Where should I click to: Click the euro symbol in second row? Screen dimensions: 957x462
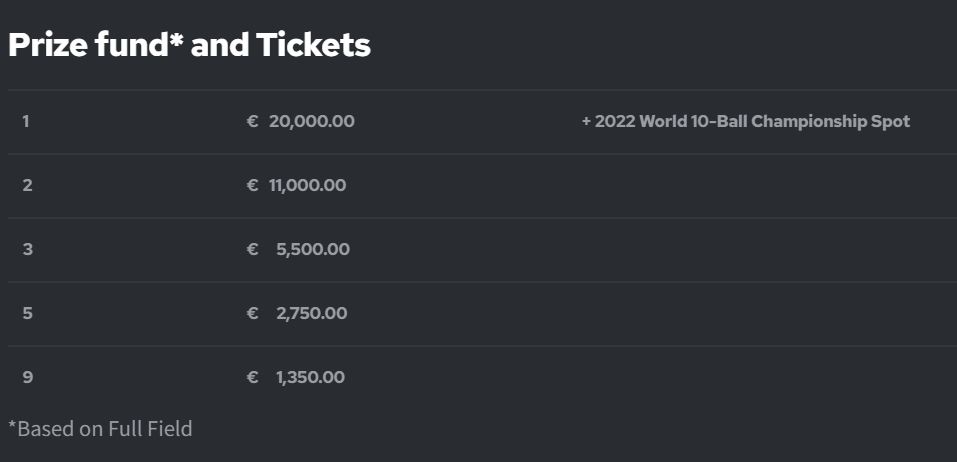click(253, 186)
